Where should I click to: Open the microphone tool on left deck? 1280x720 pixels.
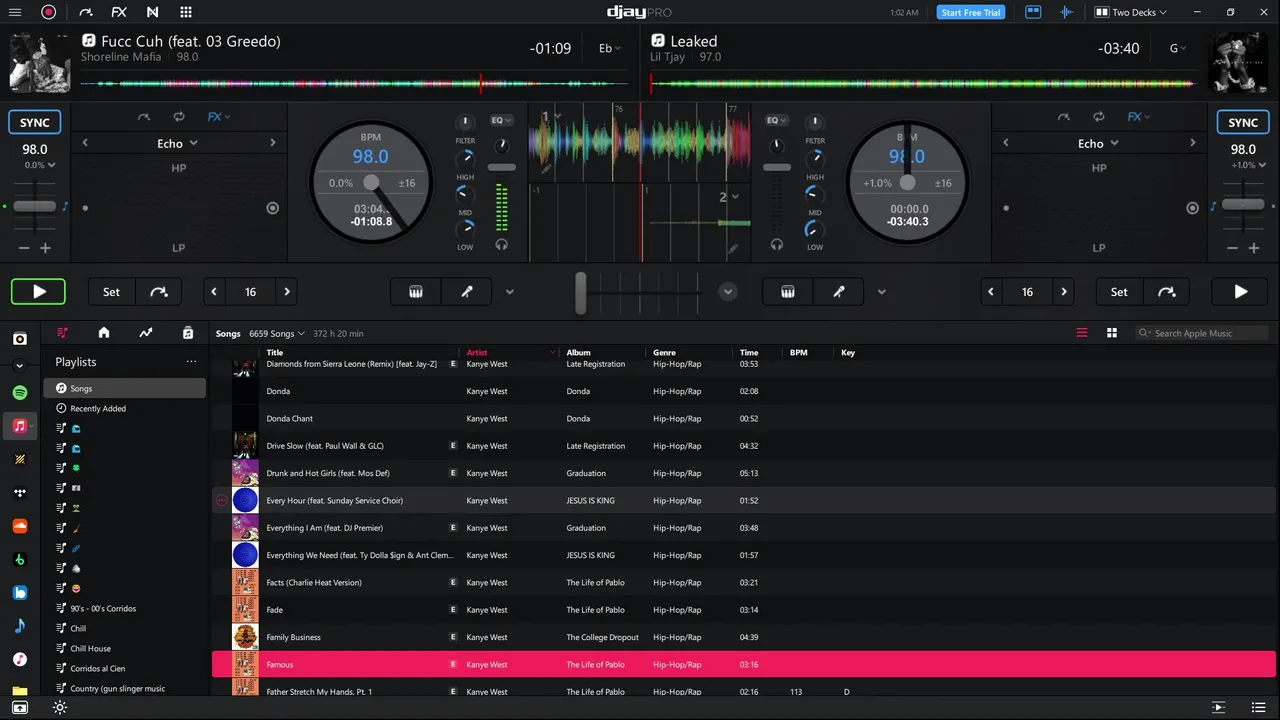(x=467, y=292)
